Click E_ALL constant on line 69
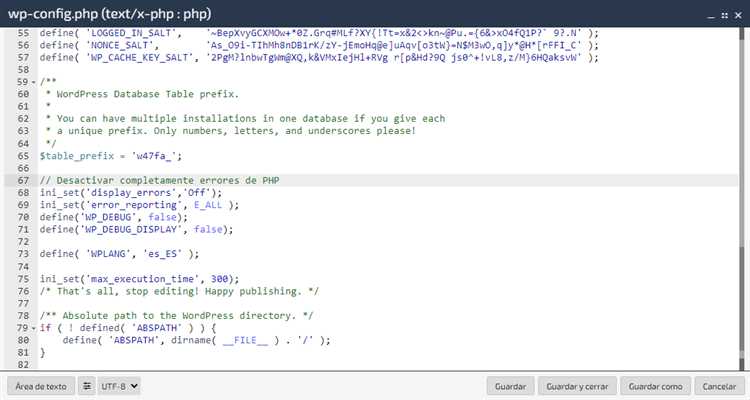 pyautogui.click(x=208, y=205)
